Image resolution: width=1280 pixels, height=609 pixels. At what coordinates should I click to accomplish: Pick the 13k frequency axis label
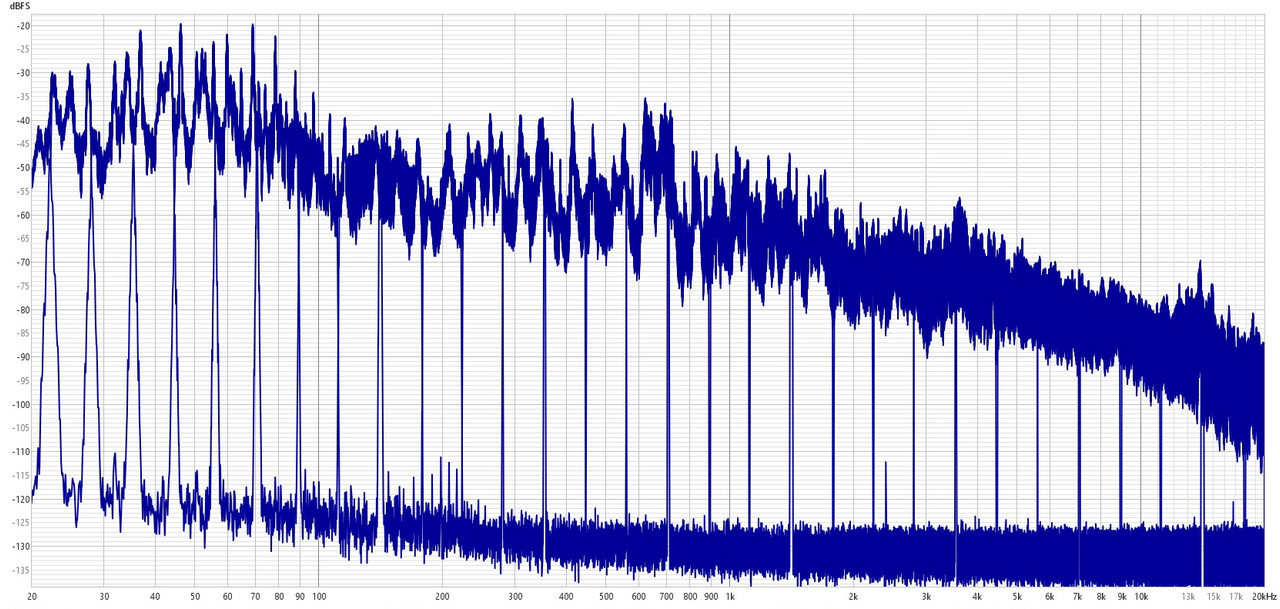click(x=1188, y=596)
